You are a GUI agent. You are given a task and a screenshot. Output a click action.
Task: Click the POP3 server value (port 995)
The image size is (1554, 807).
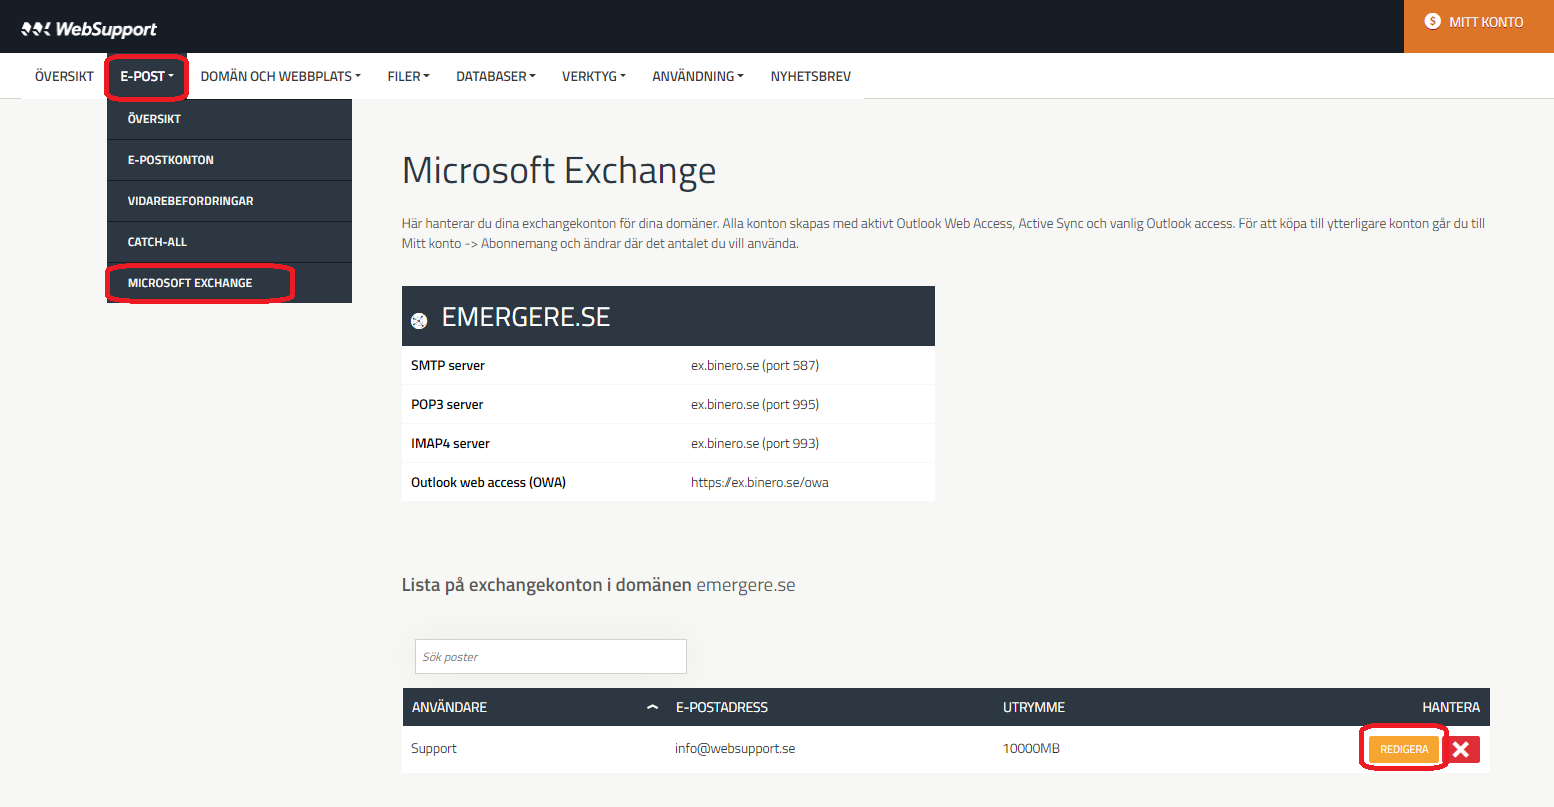pos(755,404)
